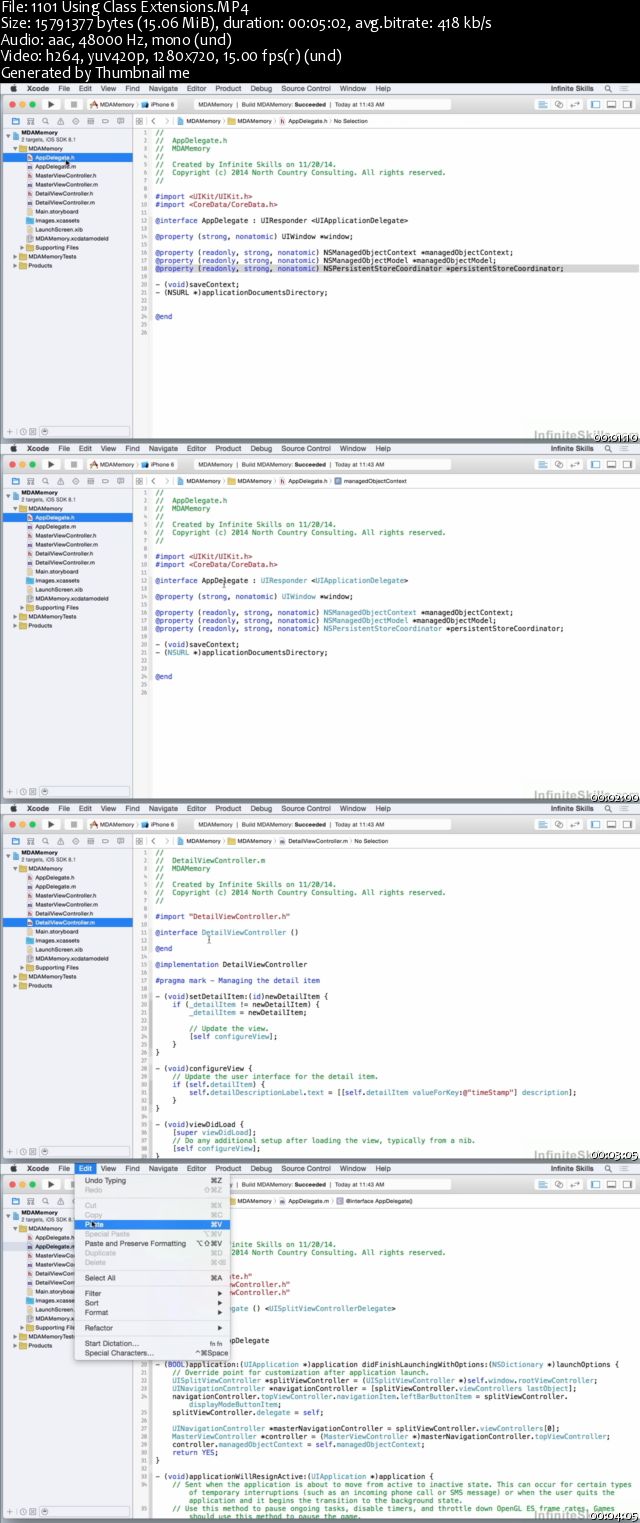This screenshot has height=1523, width=640.
Task: Toggle debug area button in first frame toolbar
Action: tap(611, 104)
